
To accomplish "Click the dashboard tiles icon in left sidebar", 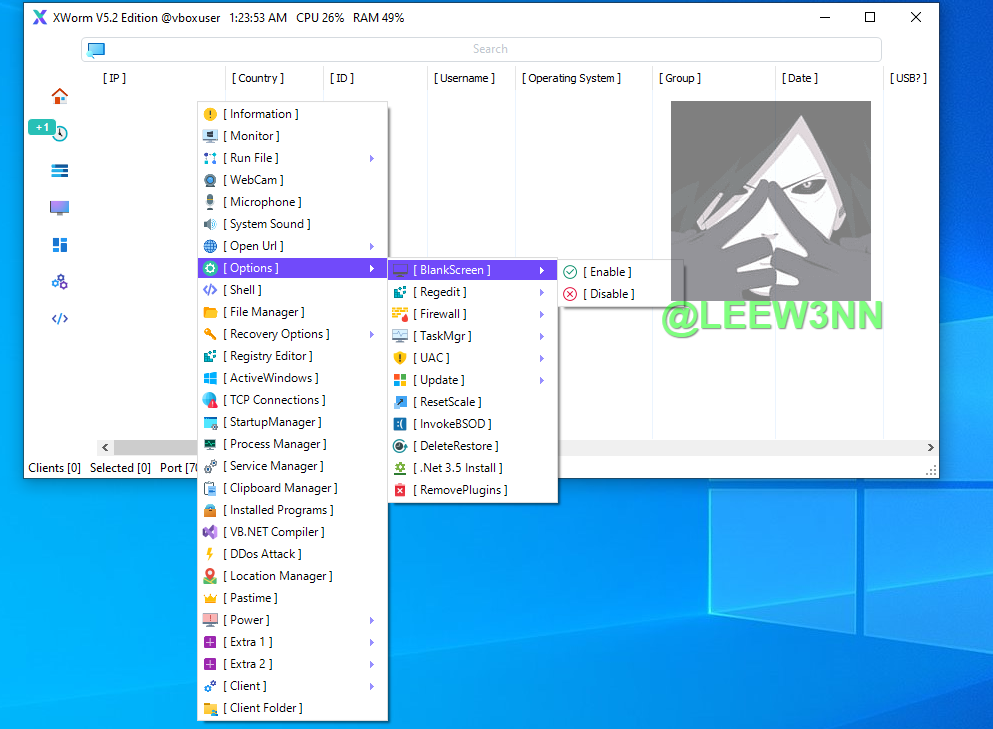I will point(60,245).
